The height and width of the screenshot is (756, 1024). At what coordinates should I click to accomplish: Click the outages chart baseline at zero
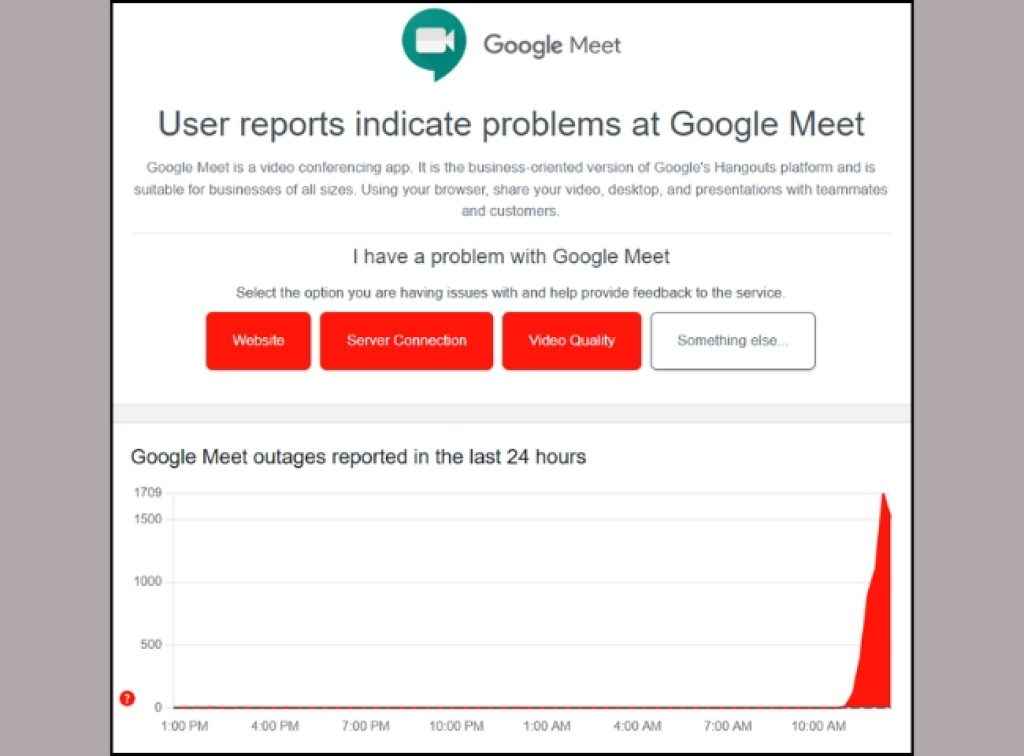(x=500, y=705)
